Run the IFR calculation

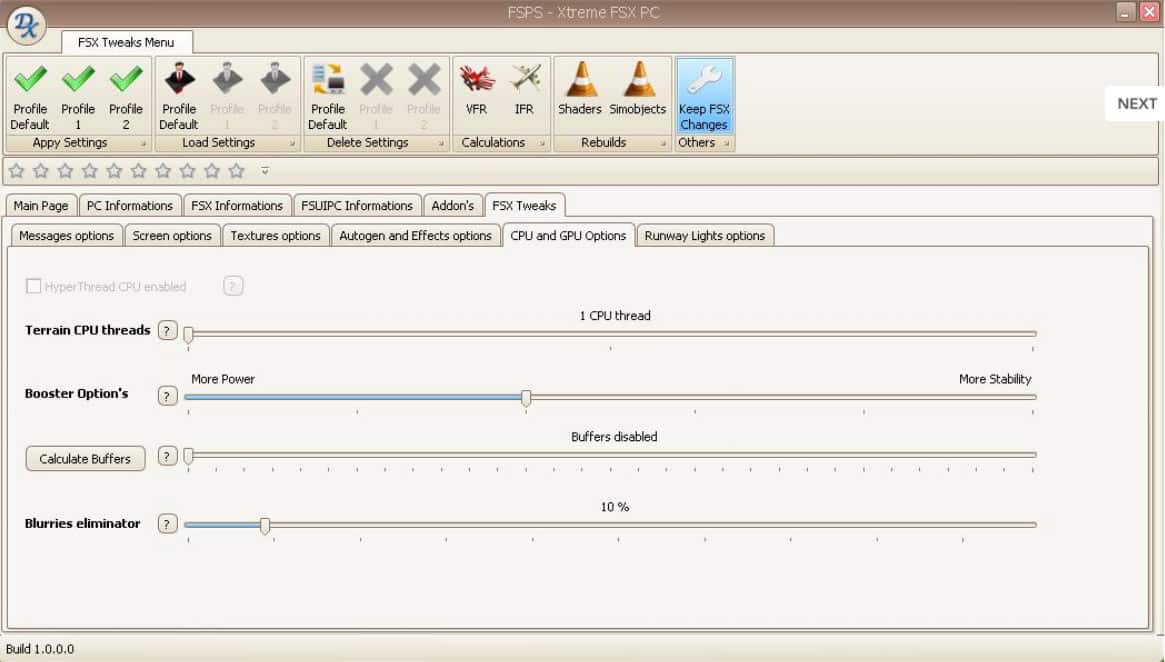(524, 93)
